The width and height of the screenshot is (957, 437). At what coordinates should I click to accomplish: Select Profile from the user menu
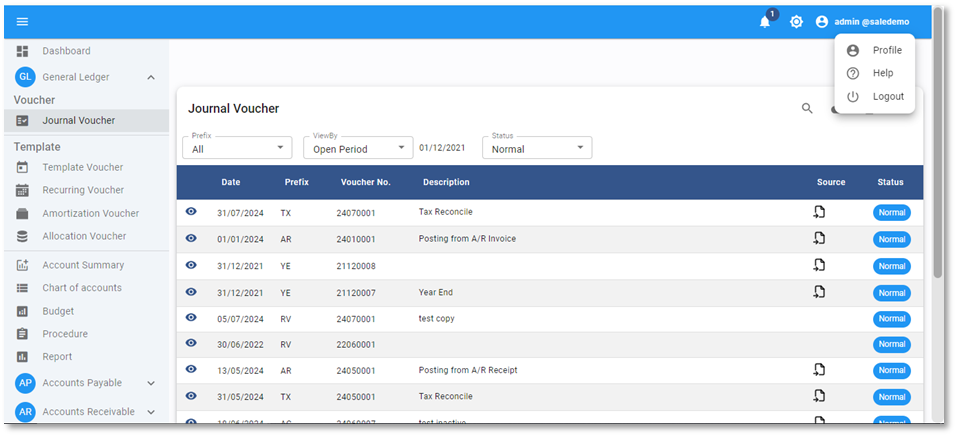pos(886,50)
